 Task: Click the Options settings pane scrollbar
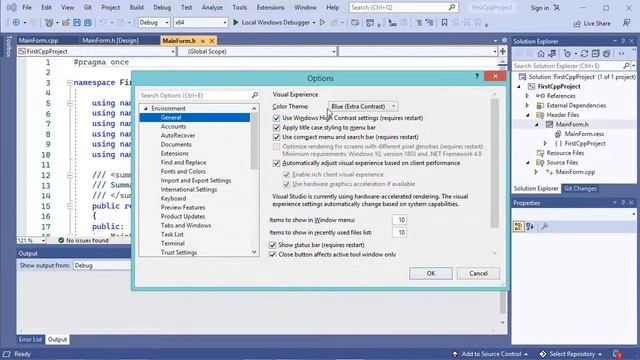click(x=494, y=163)
